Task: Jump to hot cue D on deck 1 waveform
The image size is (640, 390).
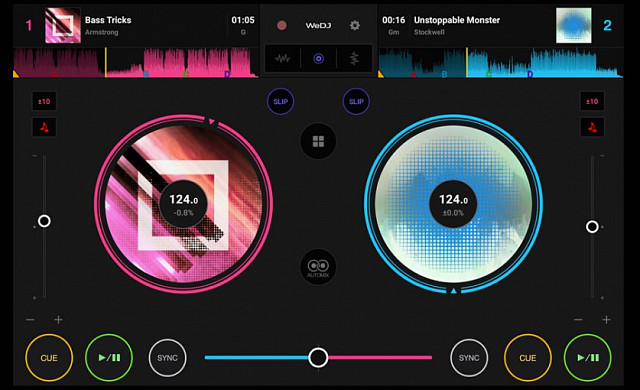Action: [227, 74]
